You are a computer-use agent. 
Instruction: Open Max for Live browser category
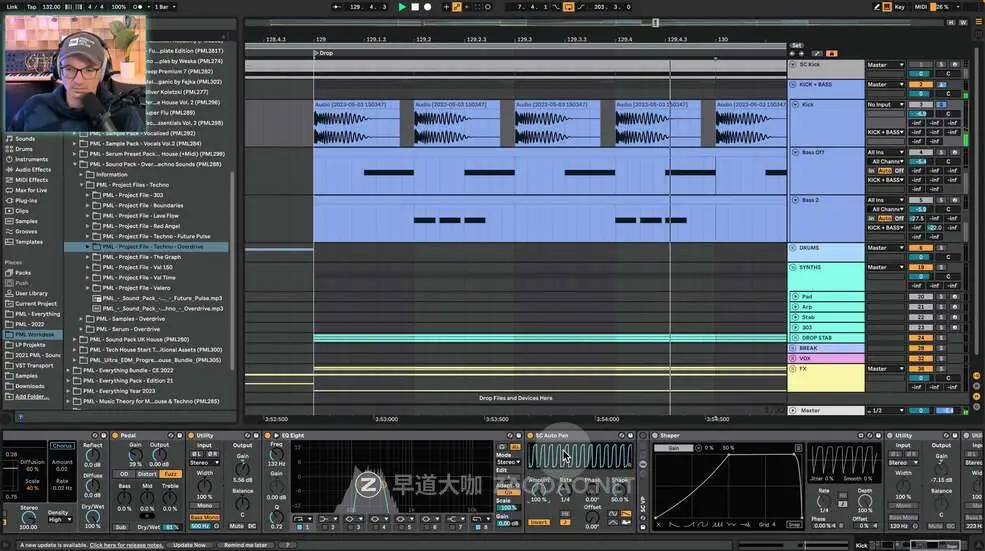30,190
